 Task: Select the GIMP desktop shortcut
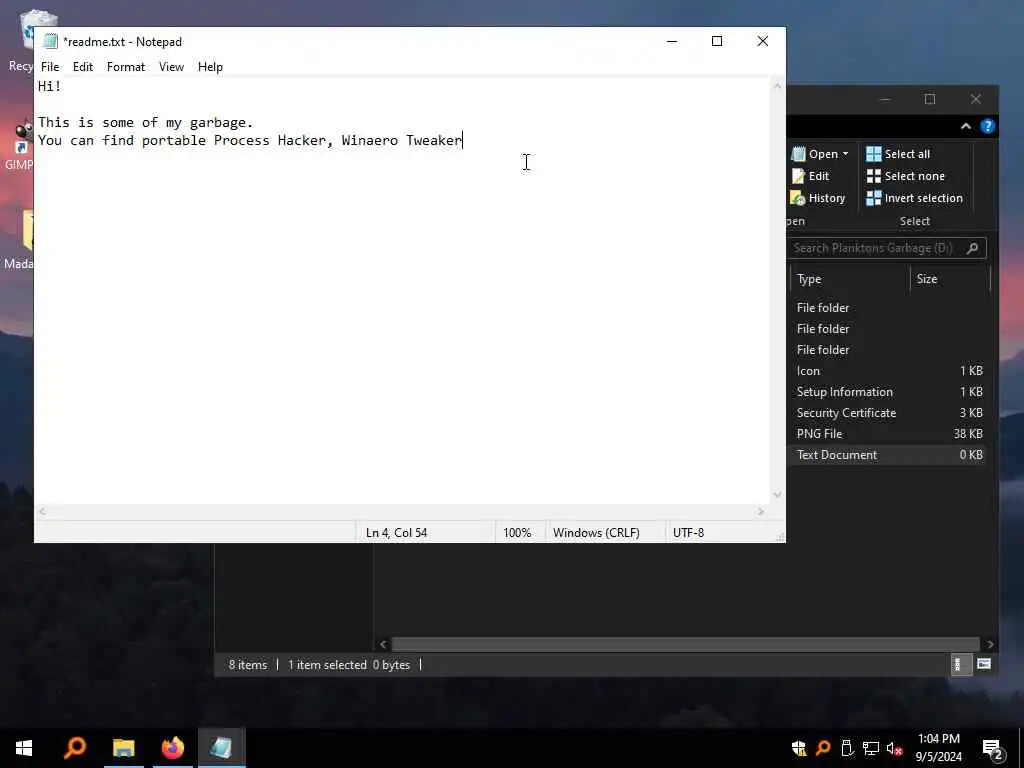tap(18, 146)
